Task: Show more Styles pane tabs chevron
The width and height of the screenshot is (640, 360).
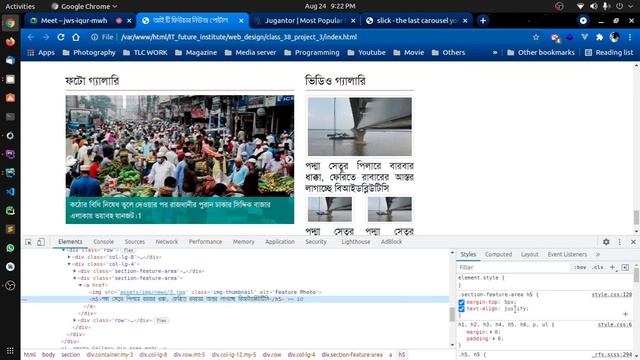Action: tap(598, 254)
